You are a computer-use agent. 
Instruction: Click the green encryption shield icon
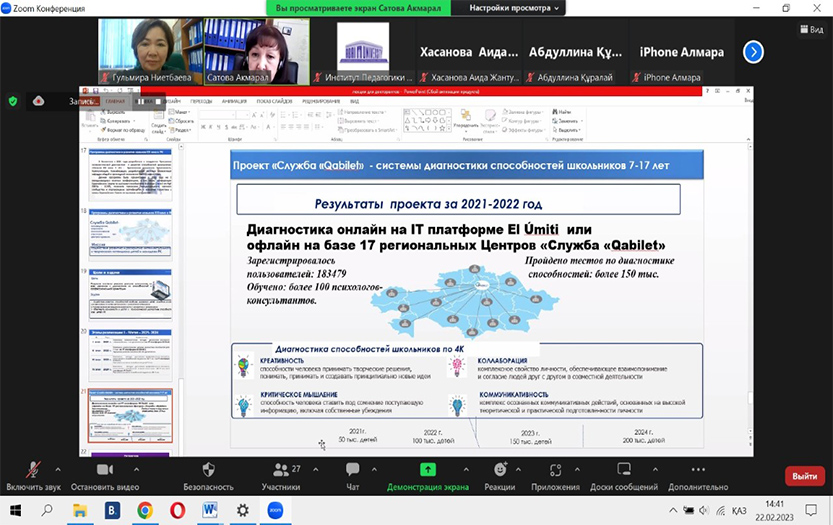13,101
